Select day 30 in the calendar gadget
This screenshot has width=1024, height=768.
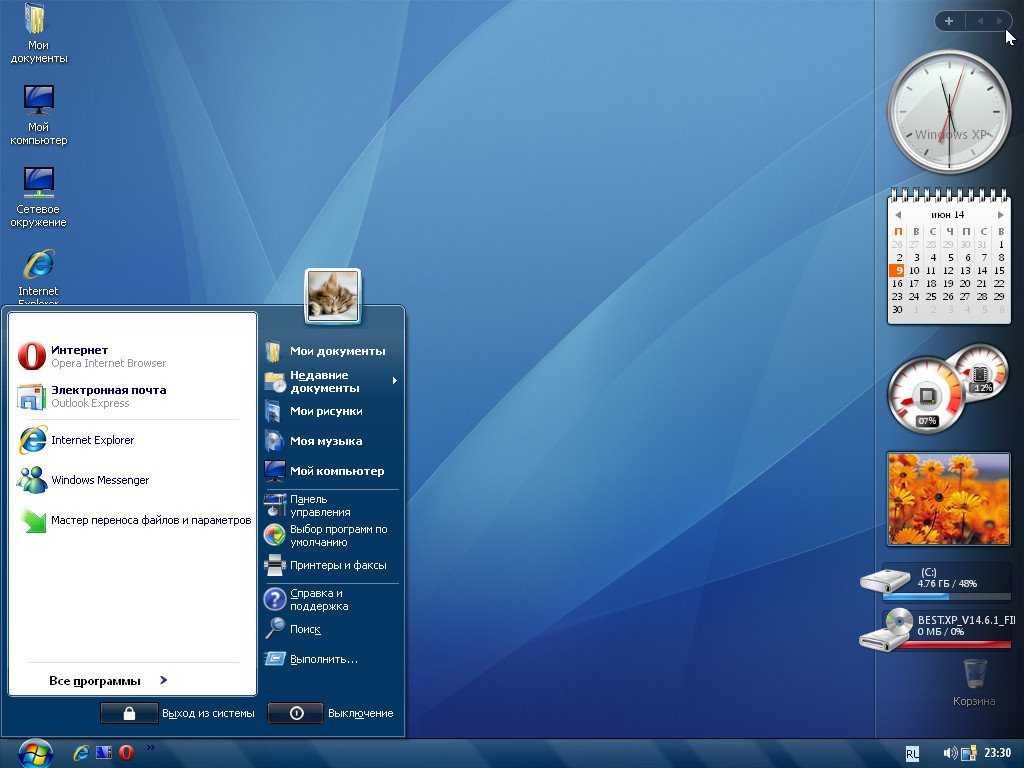coord(897,310)
